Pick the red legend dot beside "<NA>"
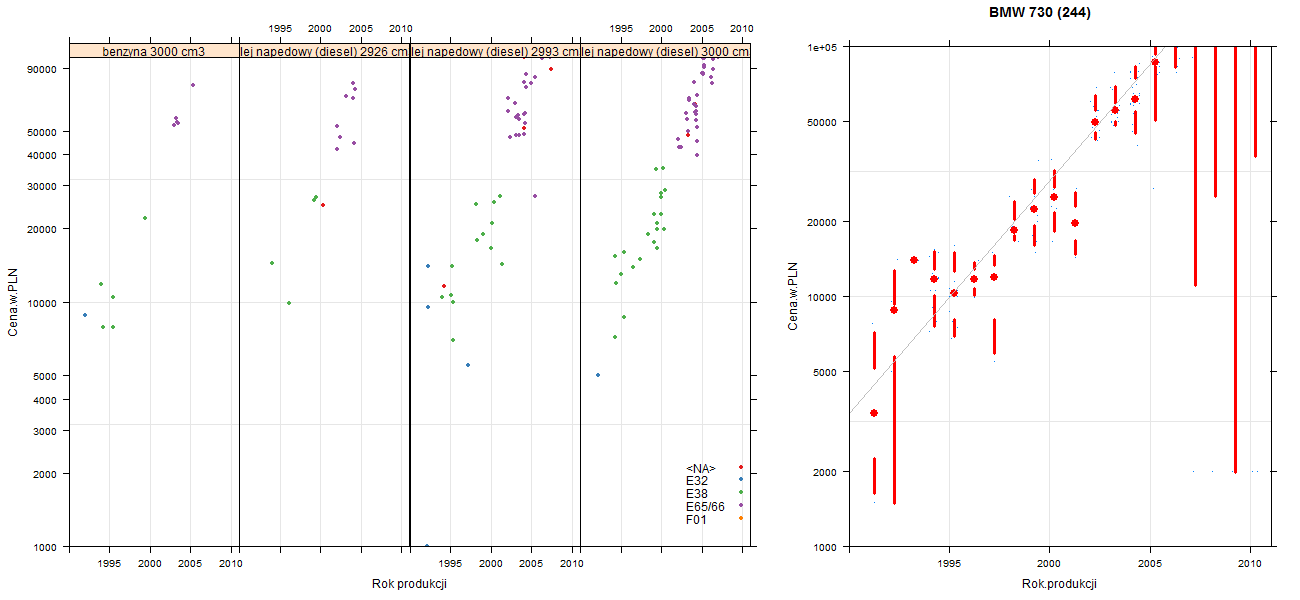The image size is (1300, 600). (741, 467)
